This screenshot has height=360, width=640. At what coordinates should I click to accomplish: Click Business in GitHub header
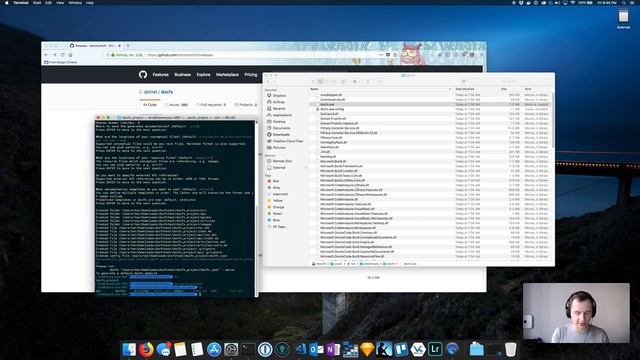(x=182, y=75)
